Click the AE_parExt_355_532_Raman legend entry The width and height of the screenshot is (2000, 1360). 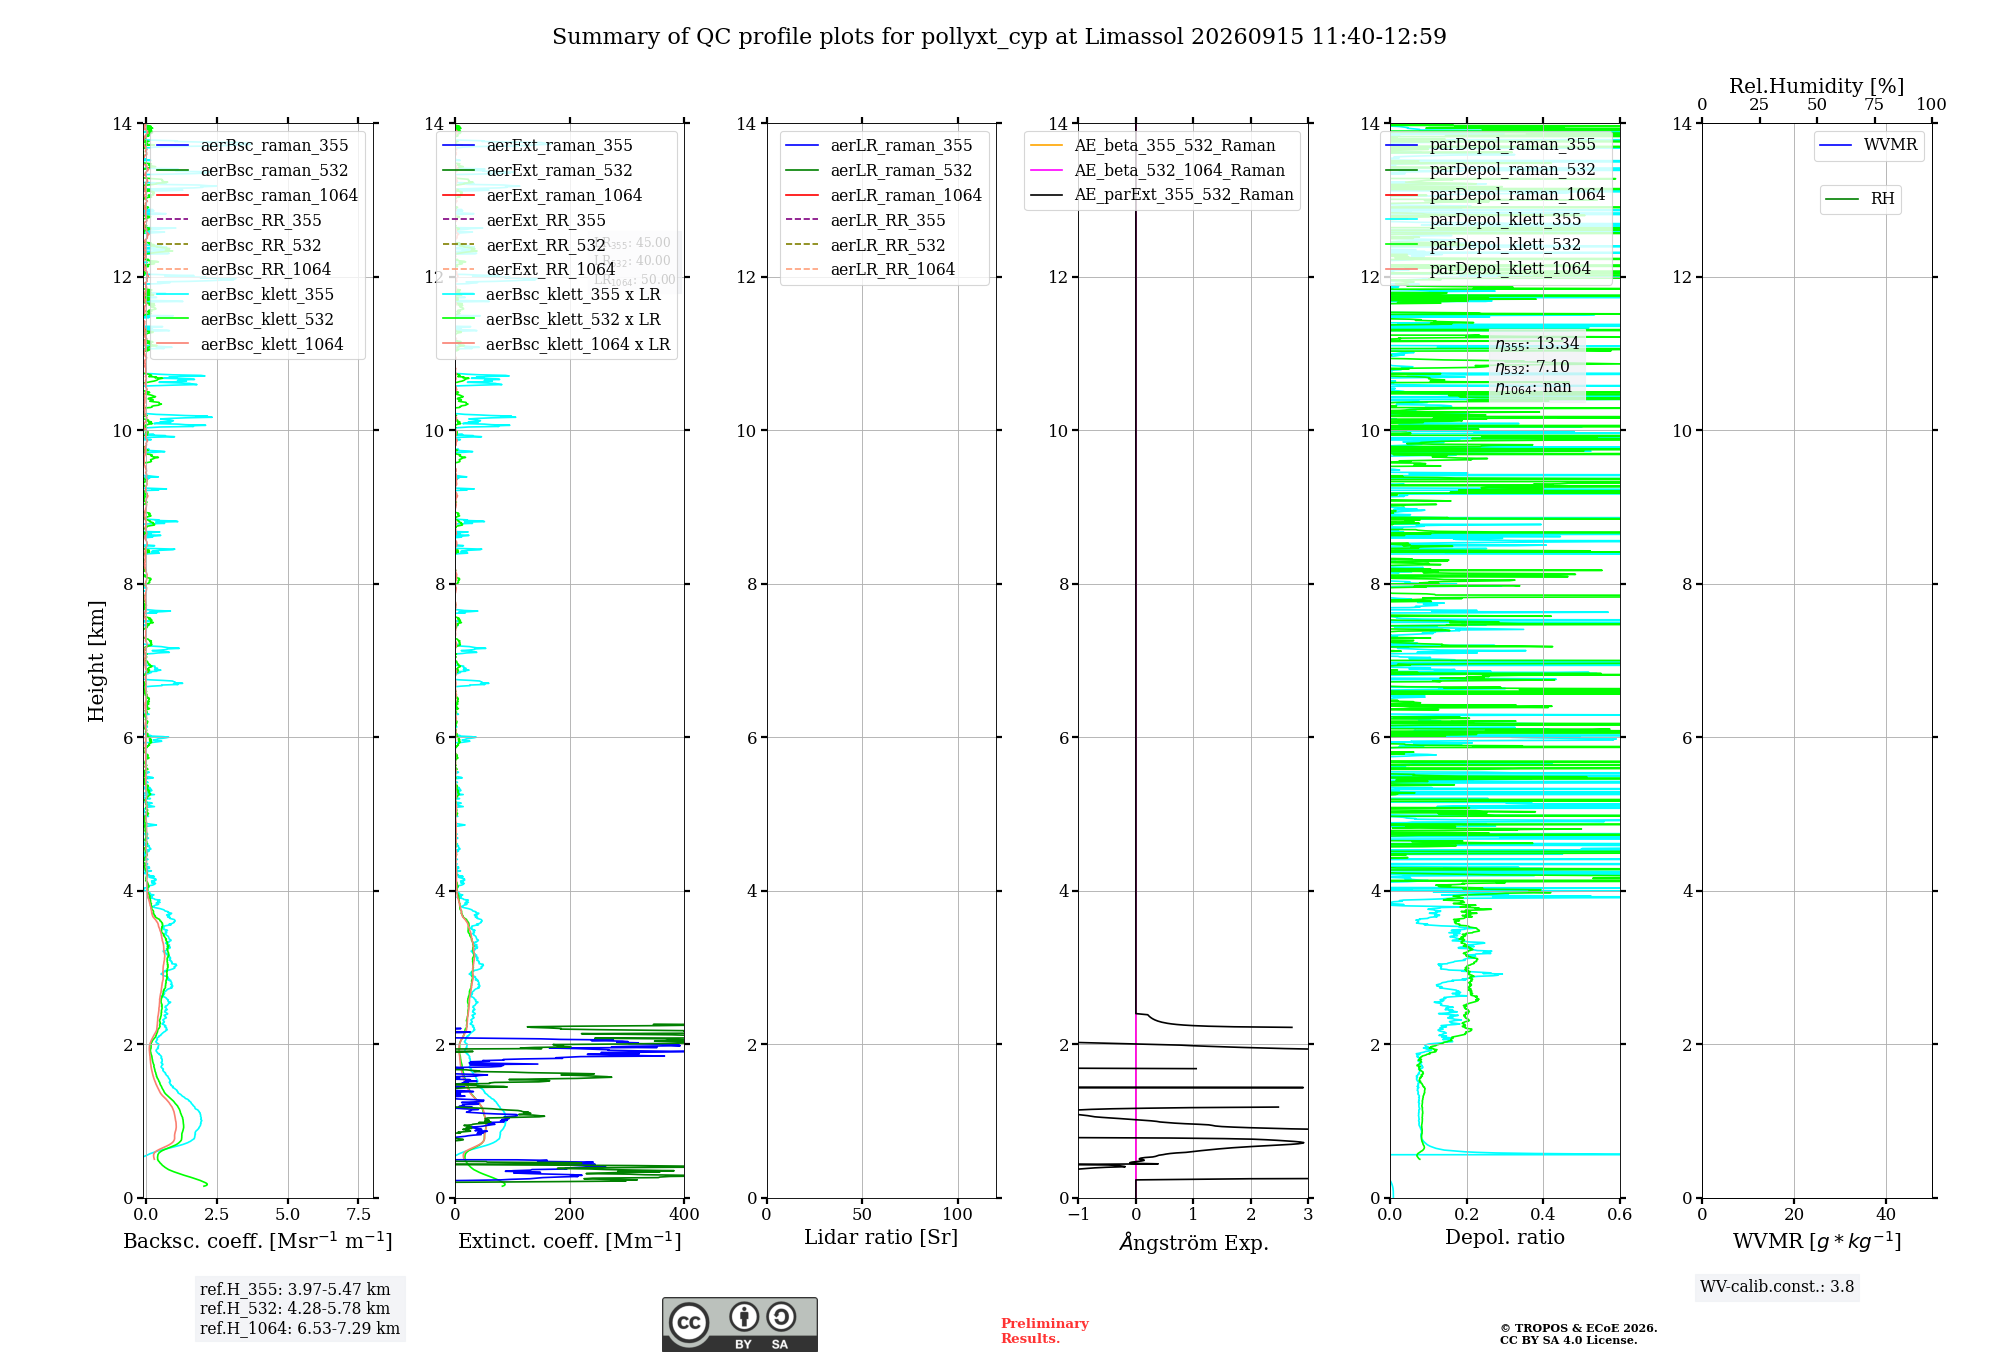click(1162, 195)
